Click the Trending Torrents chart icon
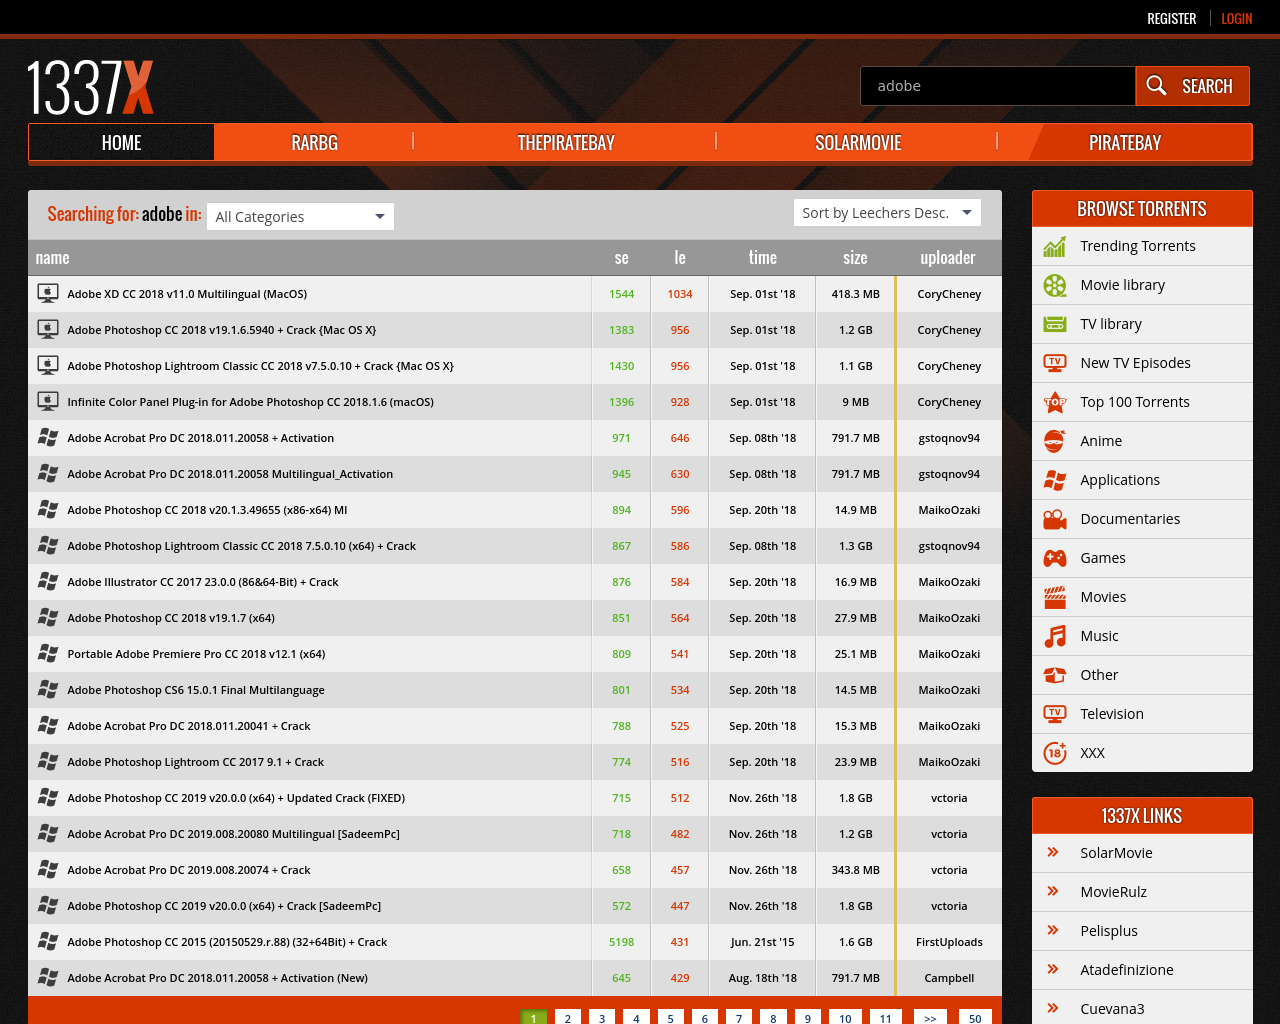 [1055, 246]
